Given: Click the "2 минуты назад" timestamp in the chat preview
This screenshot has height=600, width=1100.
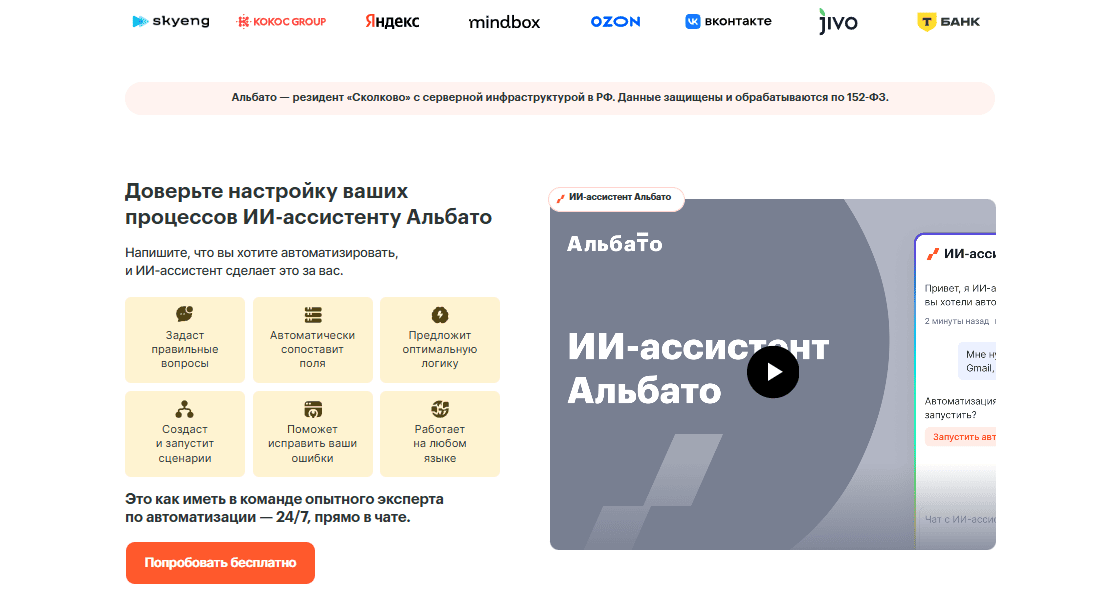Looking at the screenshot, I should coord(956,321).
